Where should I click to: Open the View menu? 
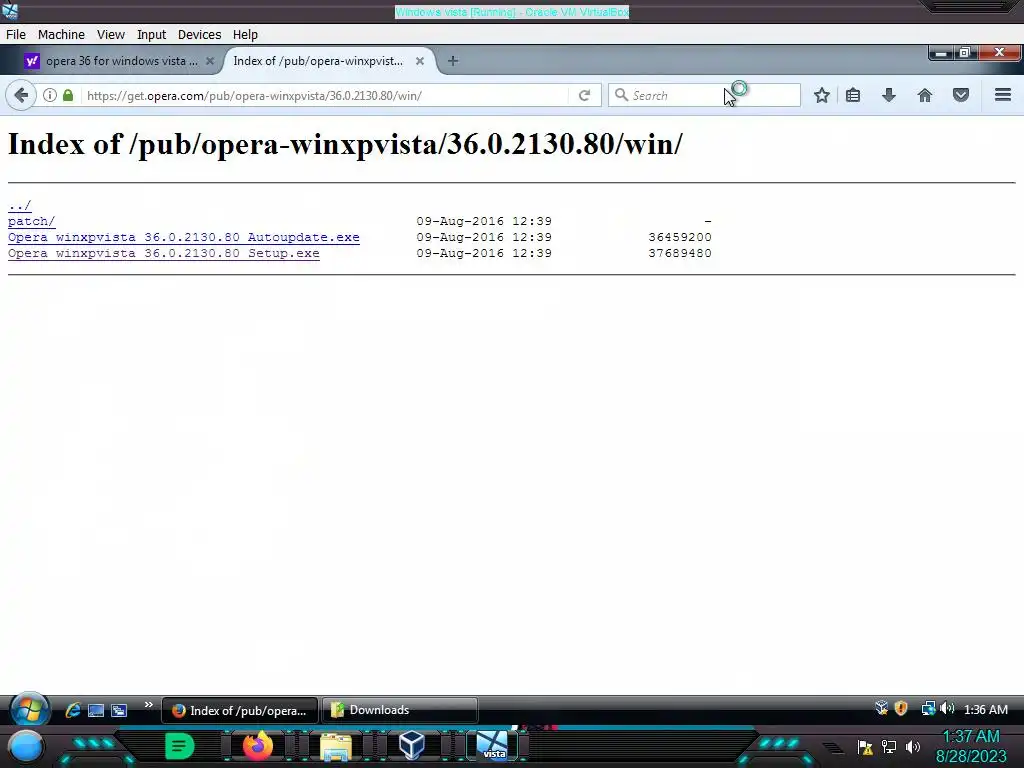click(110, 35)
